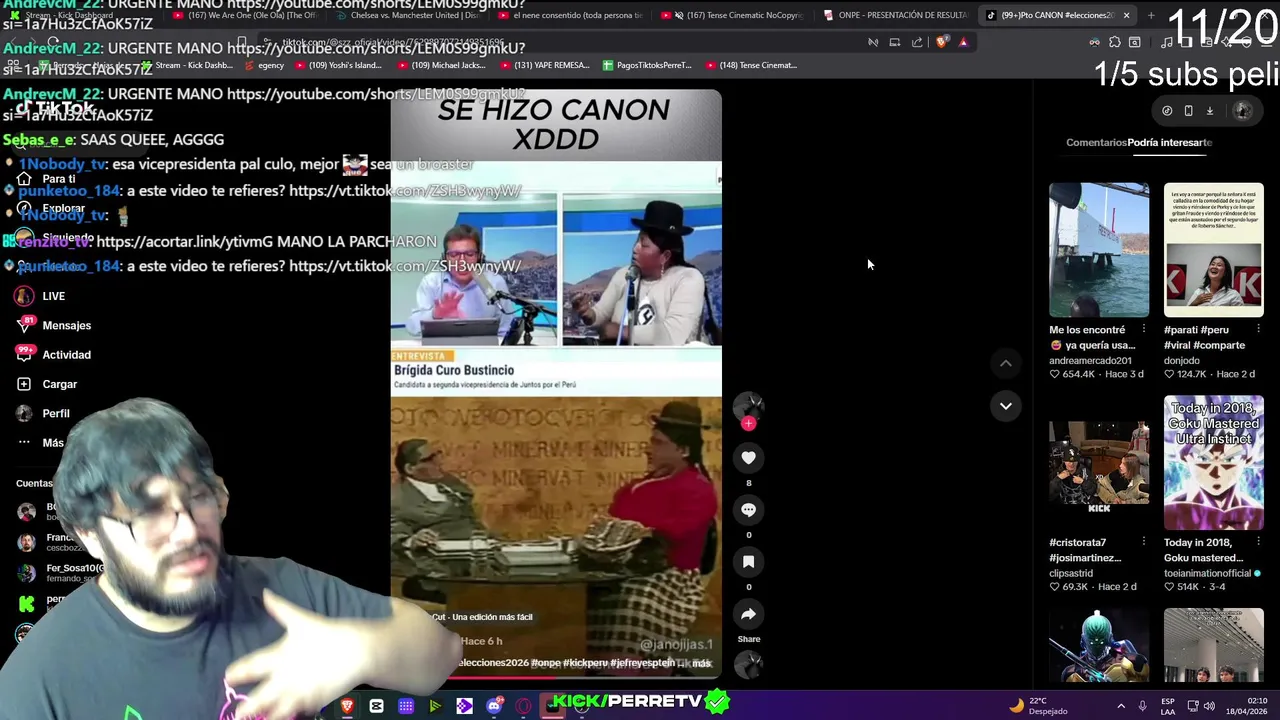The image size is (1280, 720).
Task: Open options for '#parati #peru' video
Action: [1258, 329]
